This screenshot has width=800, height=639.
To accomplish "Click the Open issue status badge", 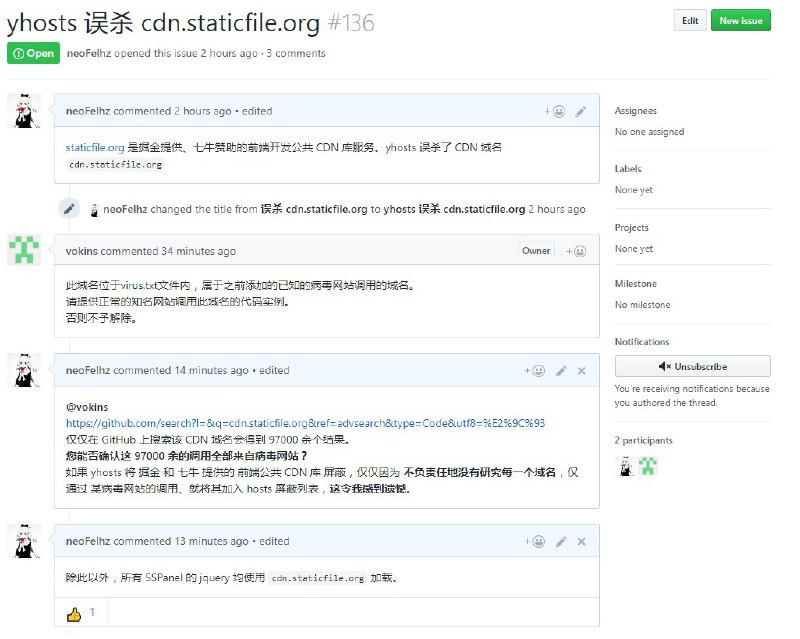I will (x=33, y=53).
